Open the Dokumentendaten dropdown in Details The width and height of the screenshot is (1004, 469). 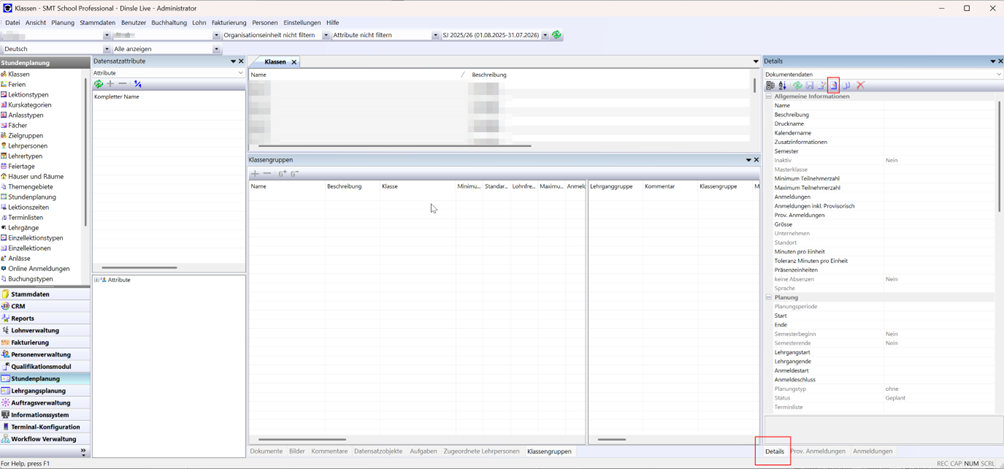997,74
